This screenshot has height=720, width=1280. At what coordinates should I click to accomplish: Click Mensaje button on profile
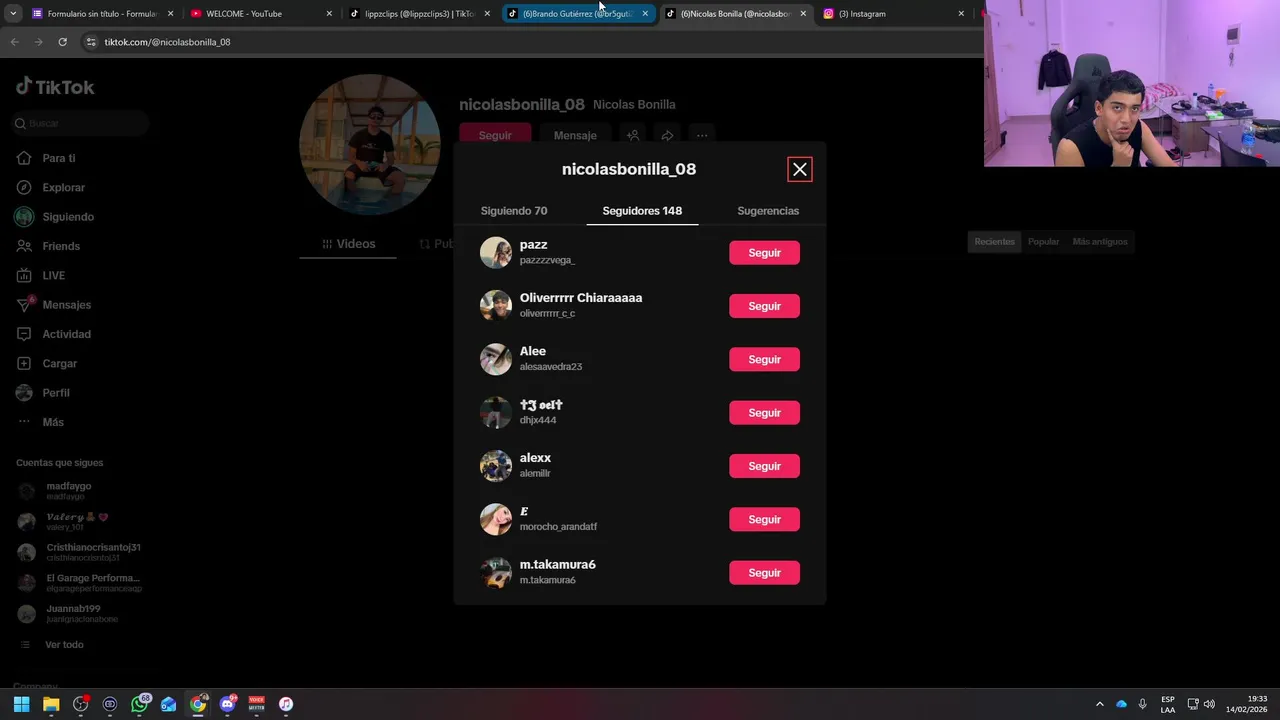point(575,135)
